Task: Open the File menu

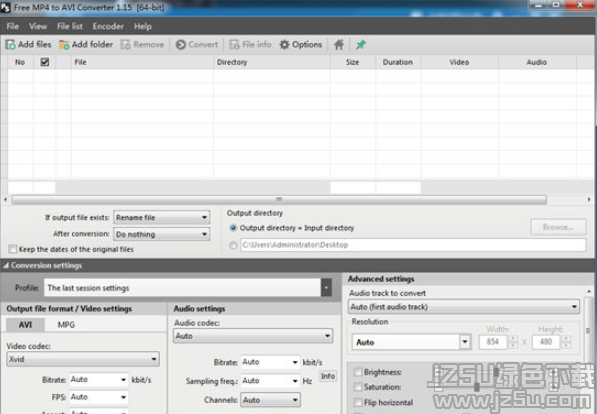Action: pyautogui.click(x=13, y=26)
